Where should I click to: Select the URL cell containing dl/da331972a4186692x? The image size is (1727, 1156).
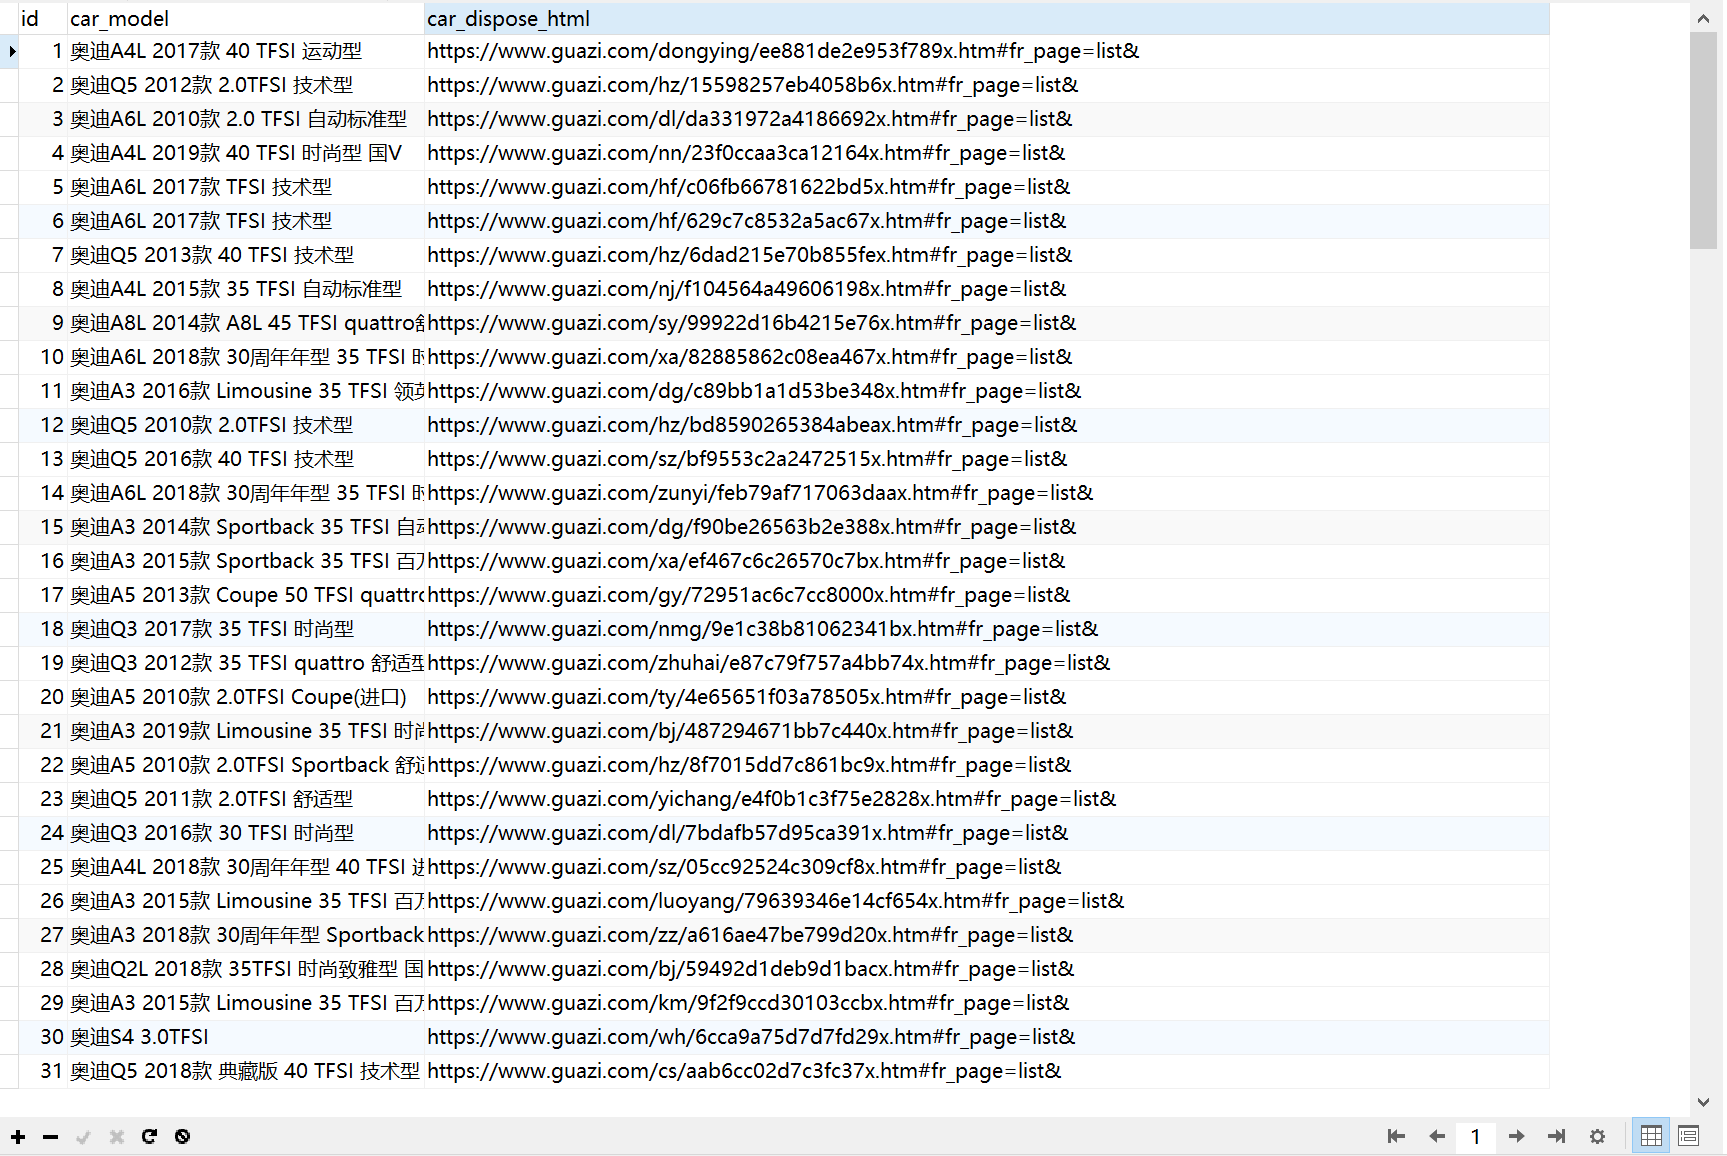(x=987, y=119)
